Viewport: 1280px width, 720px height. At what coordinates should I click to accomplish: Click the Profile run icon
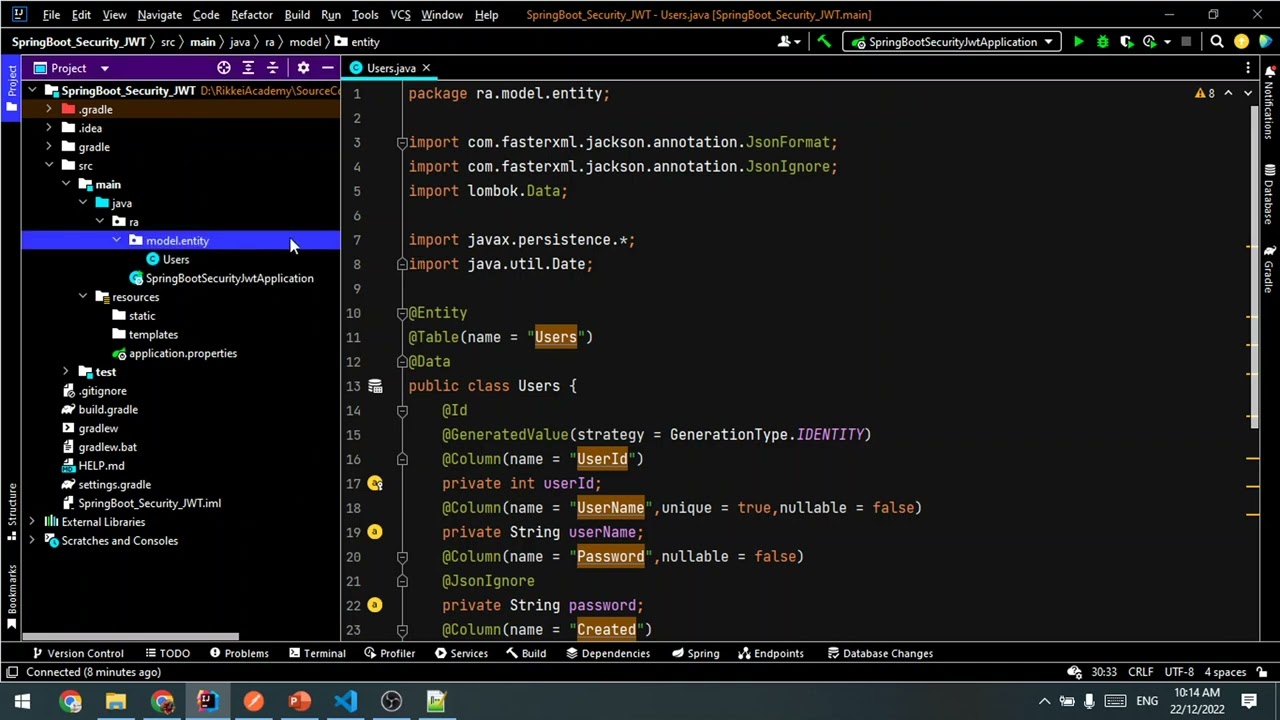(1150, 42)
